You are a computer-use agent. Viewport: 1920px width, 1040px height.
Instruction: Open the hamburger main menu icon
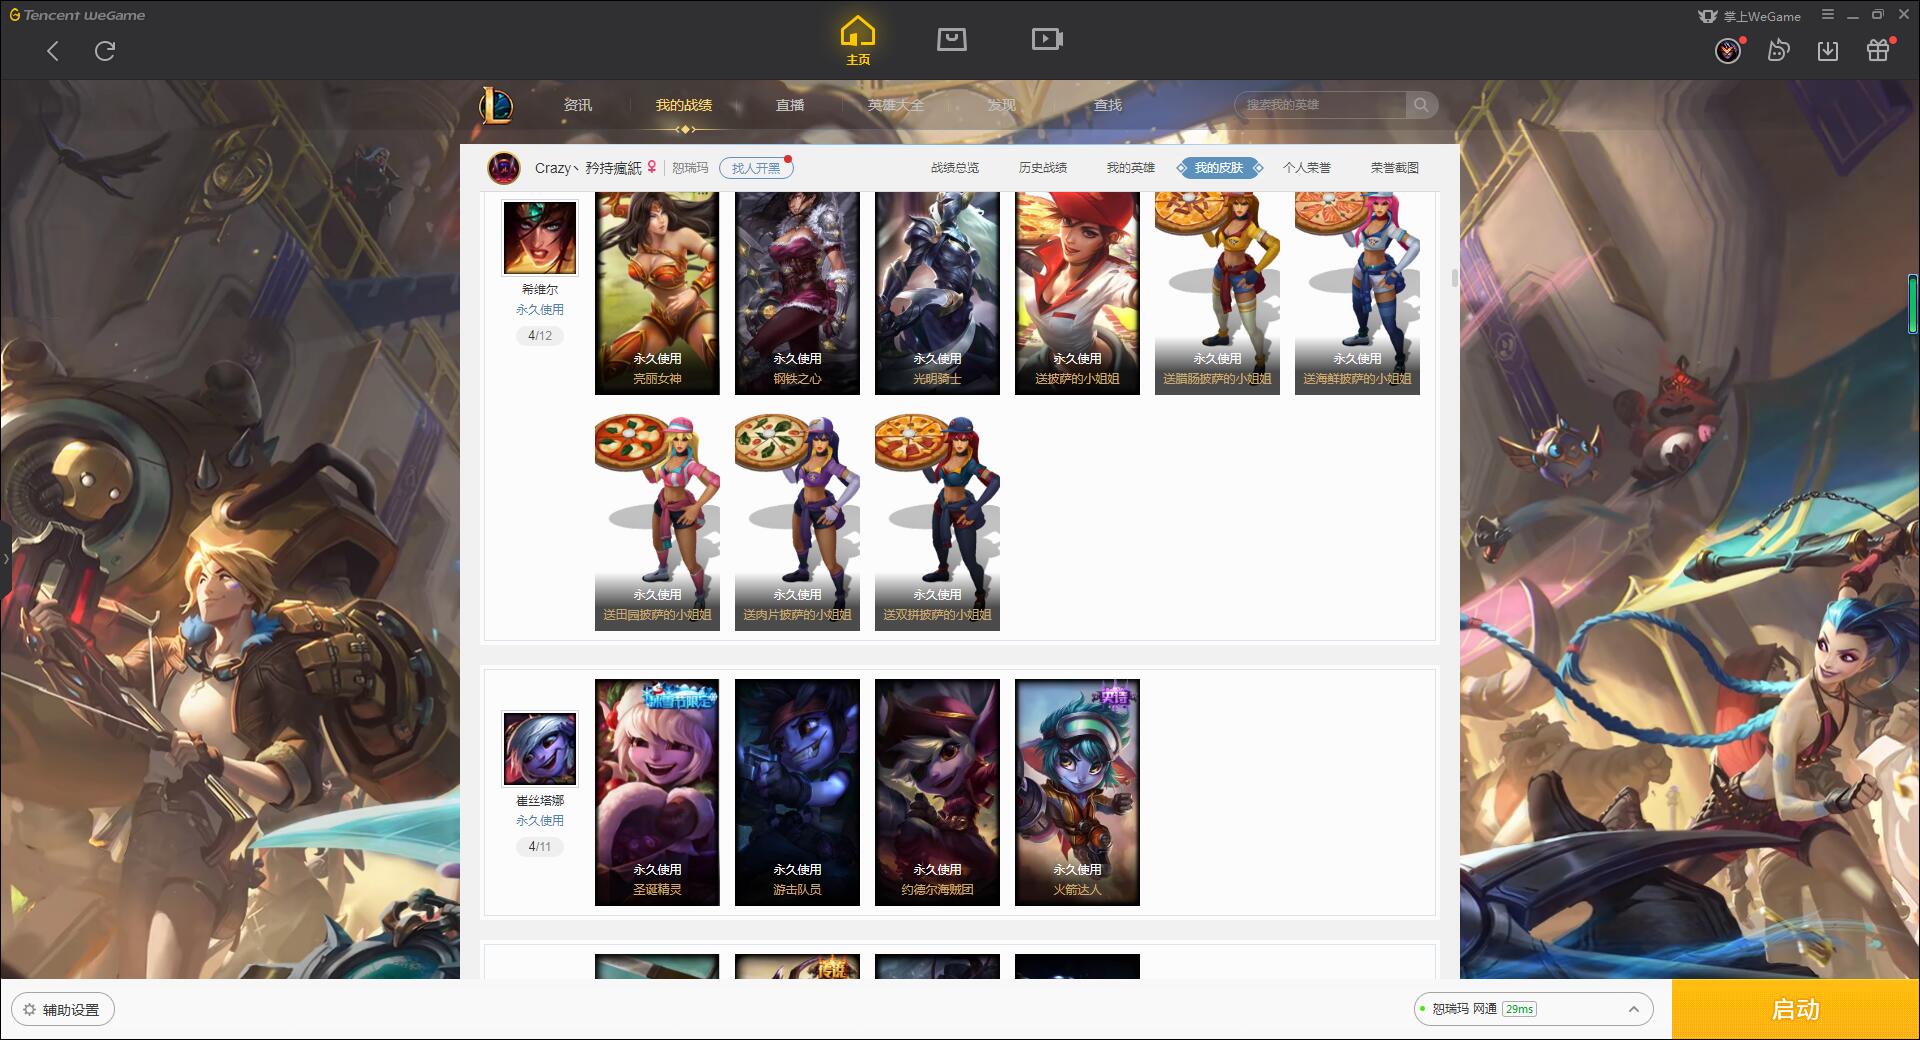pos(1827,15)
